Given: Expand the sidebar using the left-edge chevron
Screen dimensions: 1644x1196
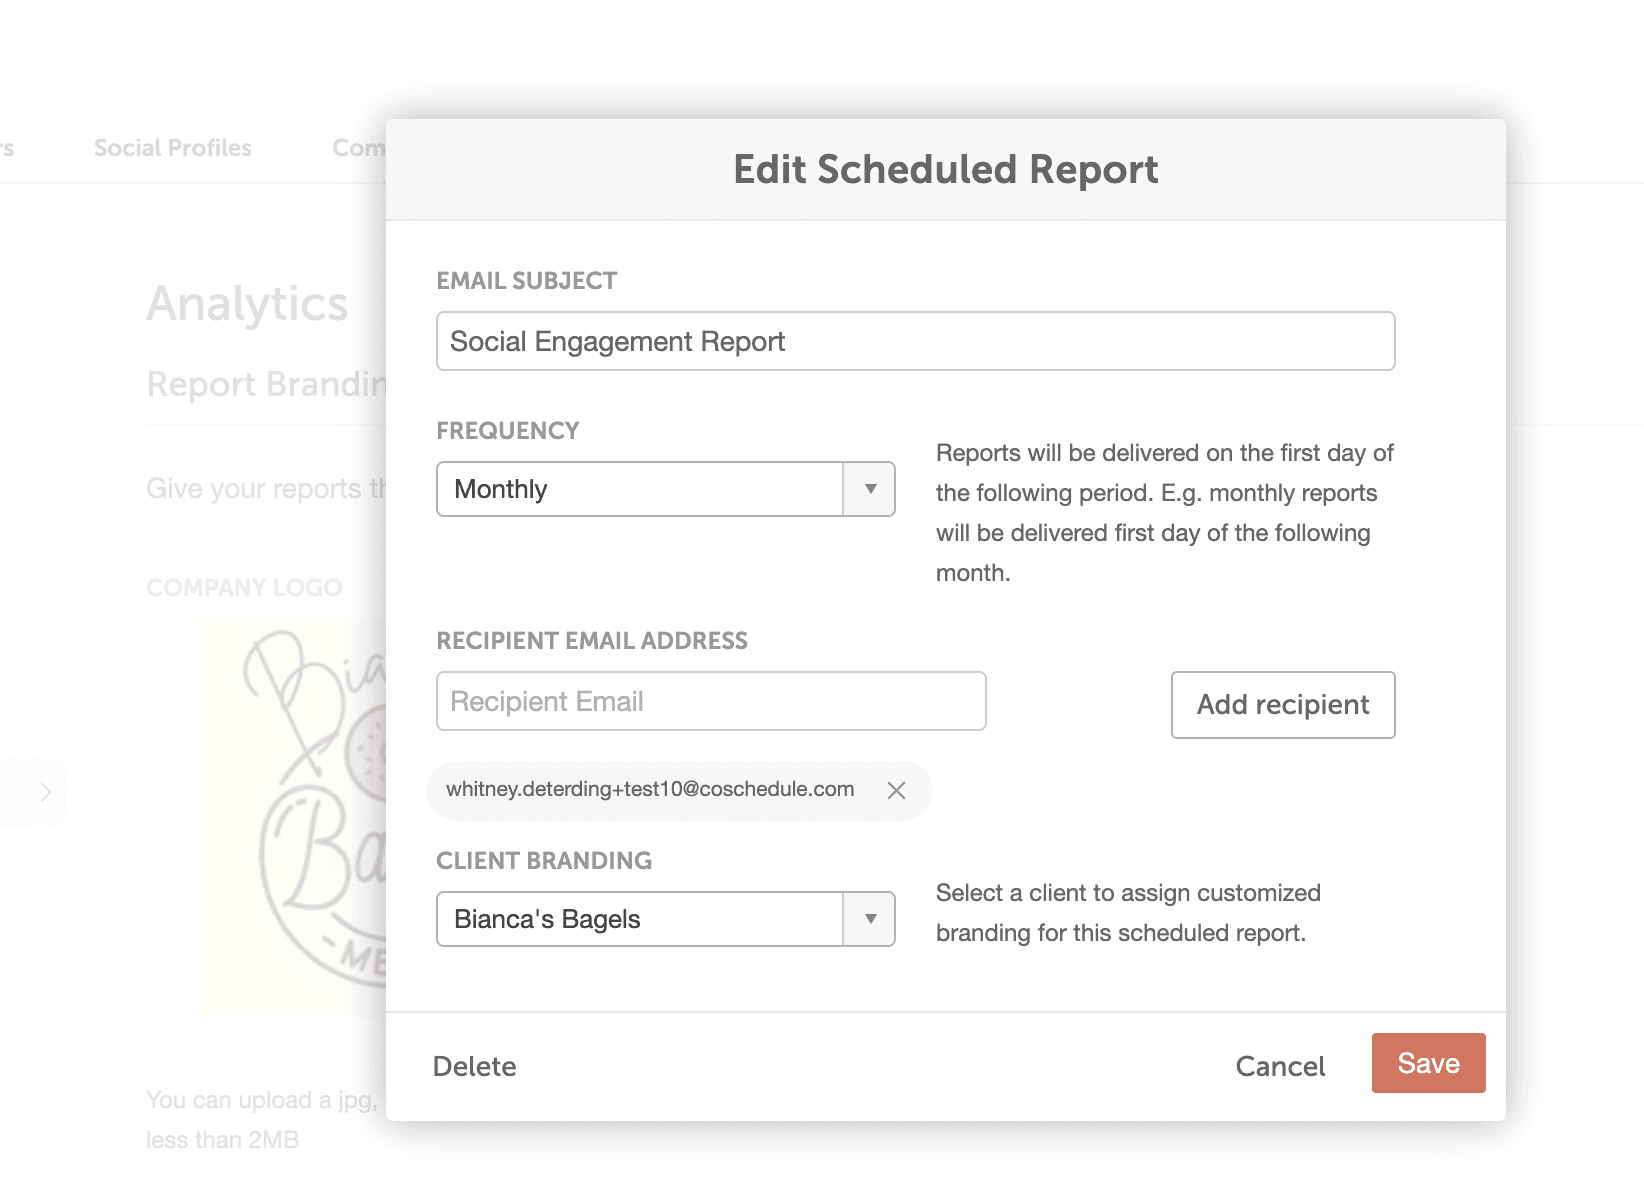Looking at the screenshot, I should click(45, 792).
